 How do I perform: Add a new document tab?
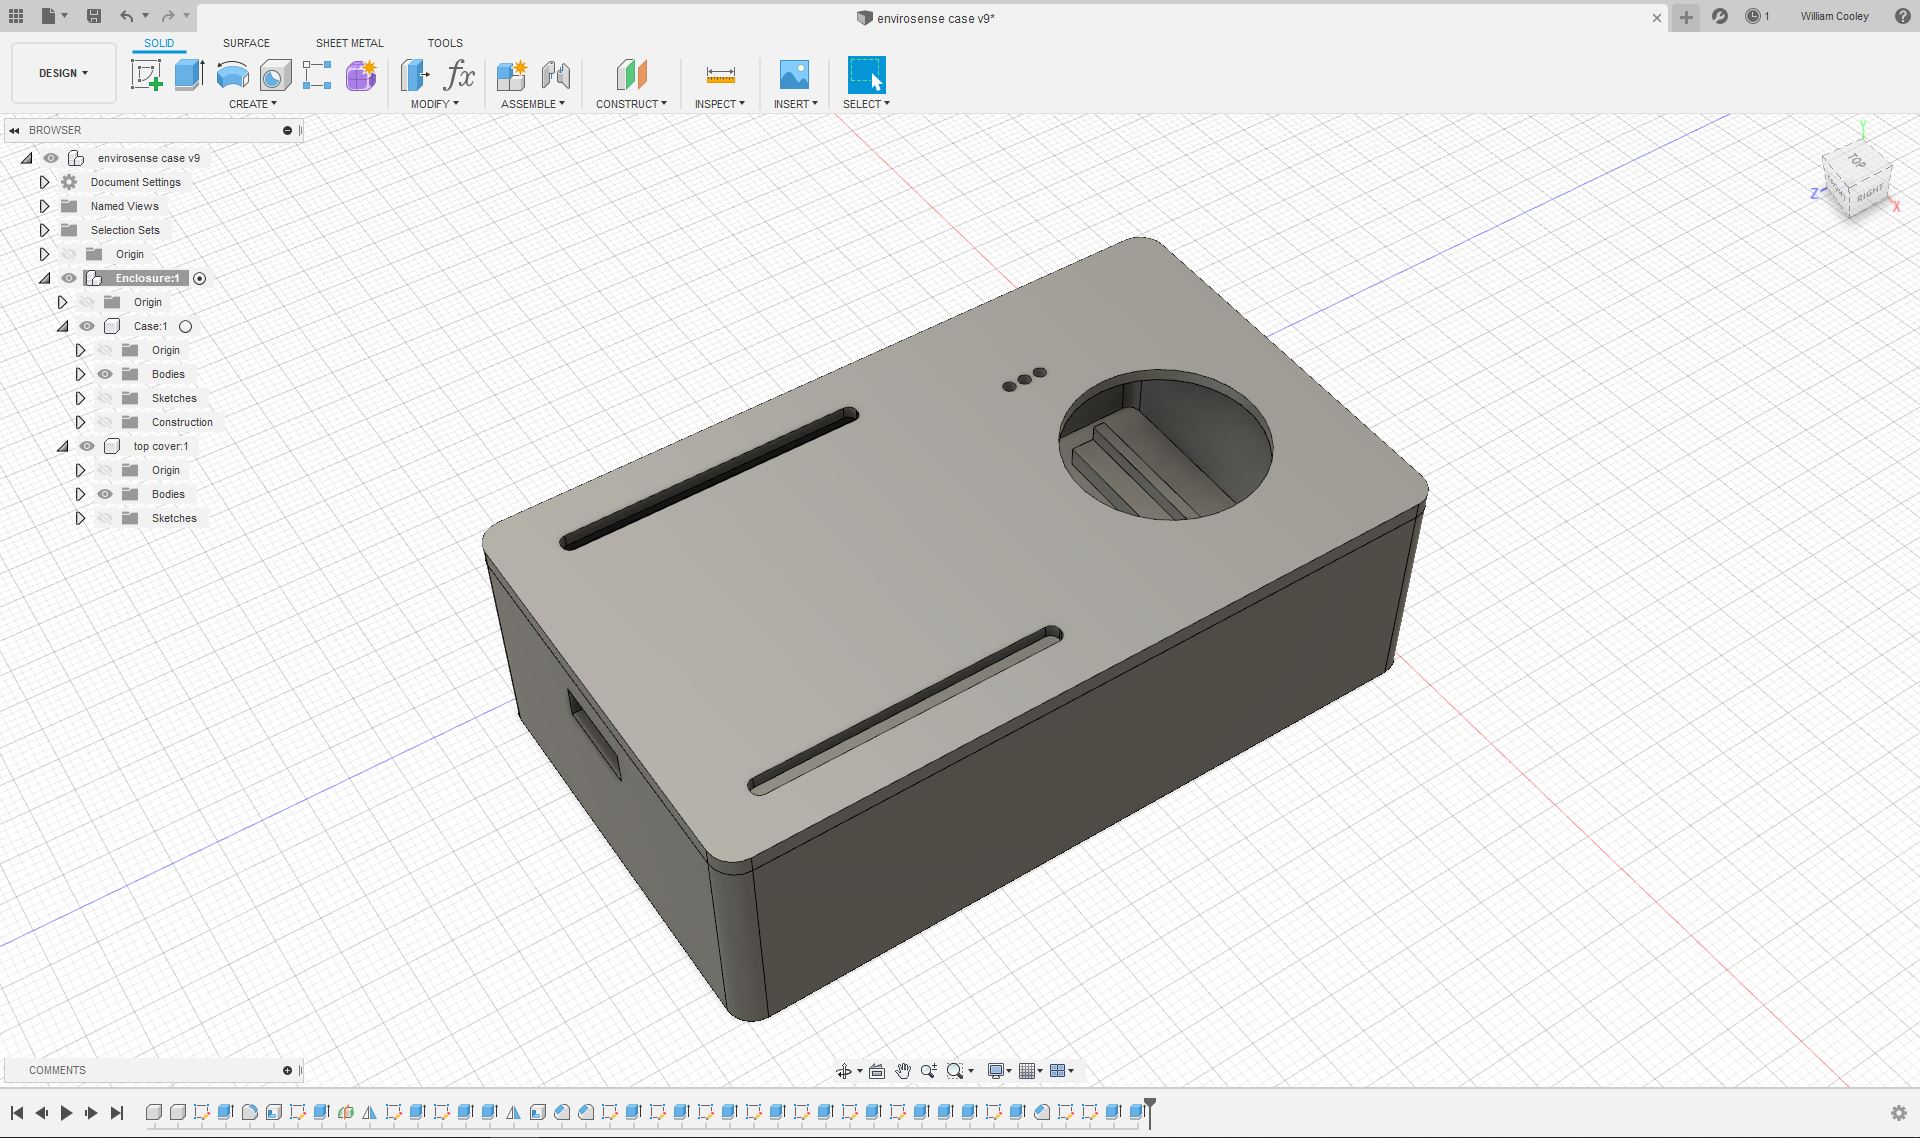1686,17
